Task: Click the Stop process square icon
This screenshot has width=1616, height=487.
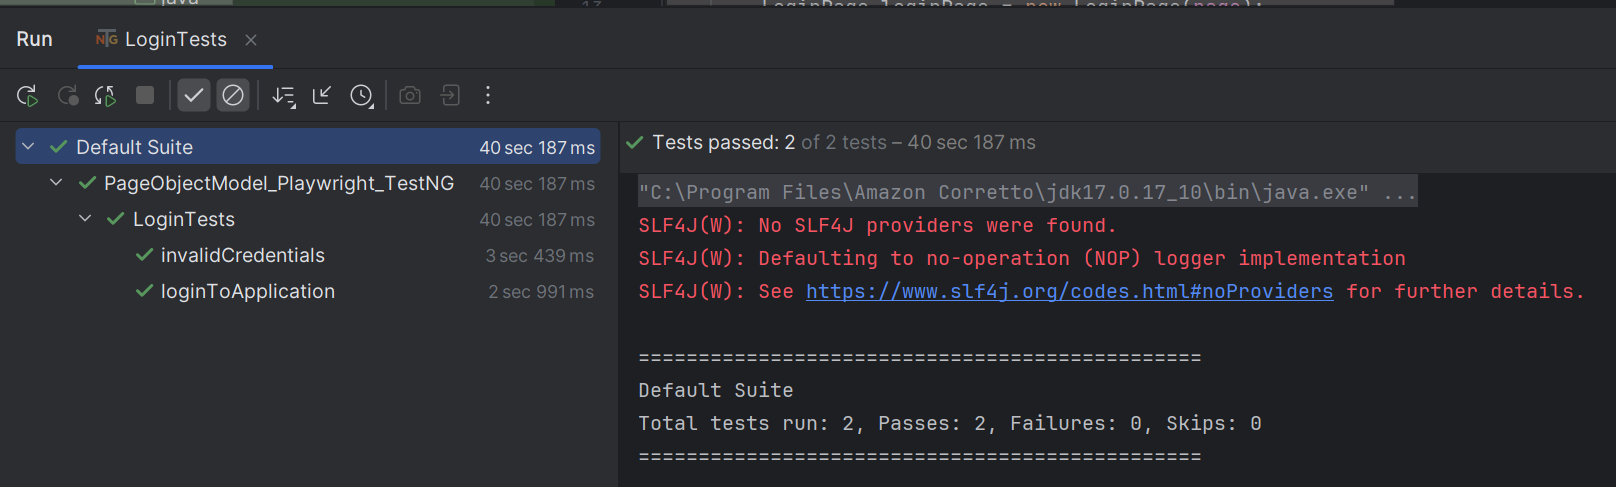Action: (145, 95)
